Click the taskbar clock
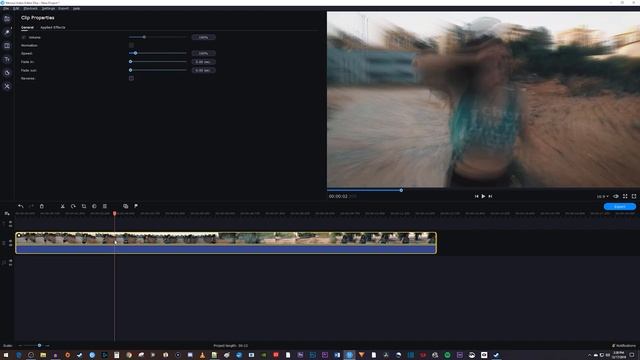Image resolution: width=640 pixels, height=360 pixels. 619,355
